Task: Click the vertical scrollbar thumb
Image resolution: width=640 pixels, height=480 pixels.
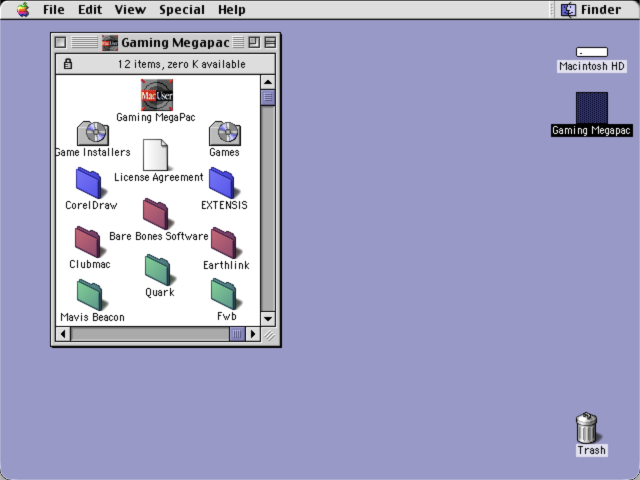Action: [x=268, y=97]
